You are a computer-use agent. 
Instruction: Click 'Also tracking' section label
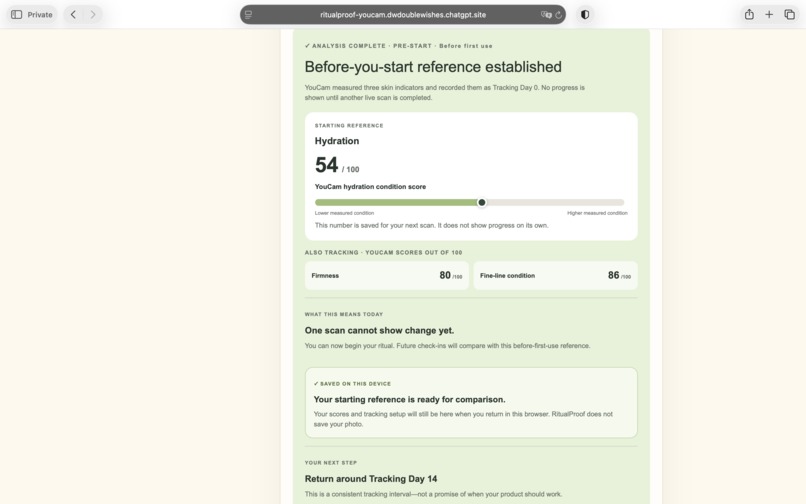(383, 253)
